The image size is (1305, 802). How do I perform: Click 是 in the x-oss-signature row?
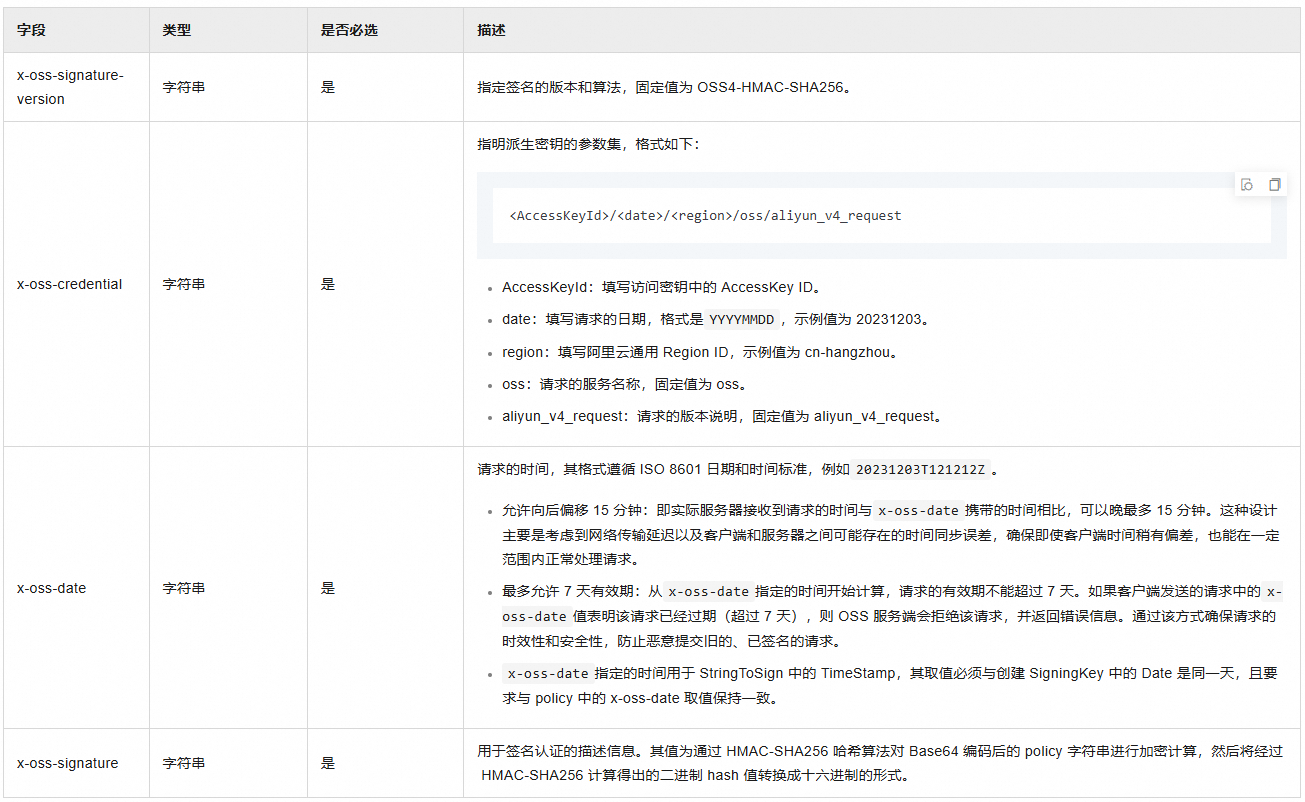327,763
